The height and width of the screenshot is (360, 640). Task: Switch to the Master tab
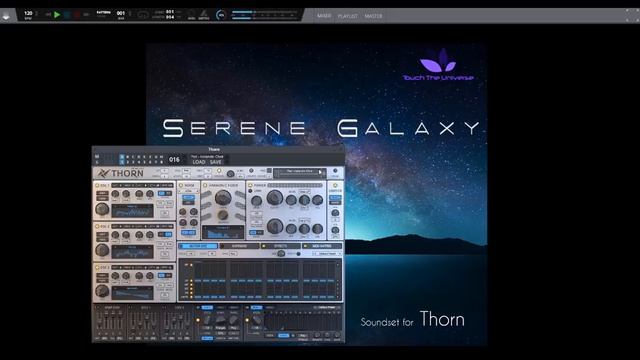click(x=373, y=16)
